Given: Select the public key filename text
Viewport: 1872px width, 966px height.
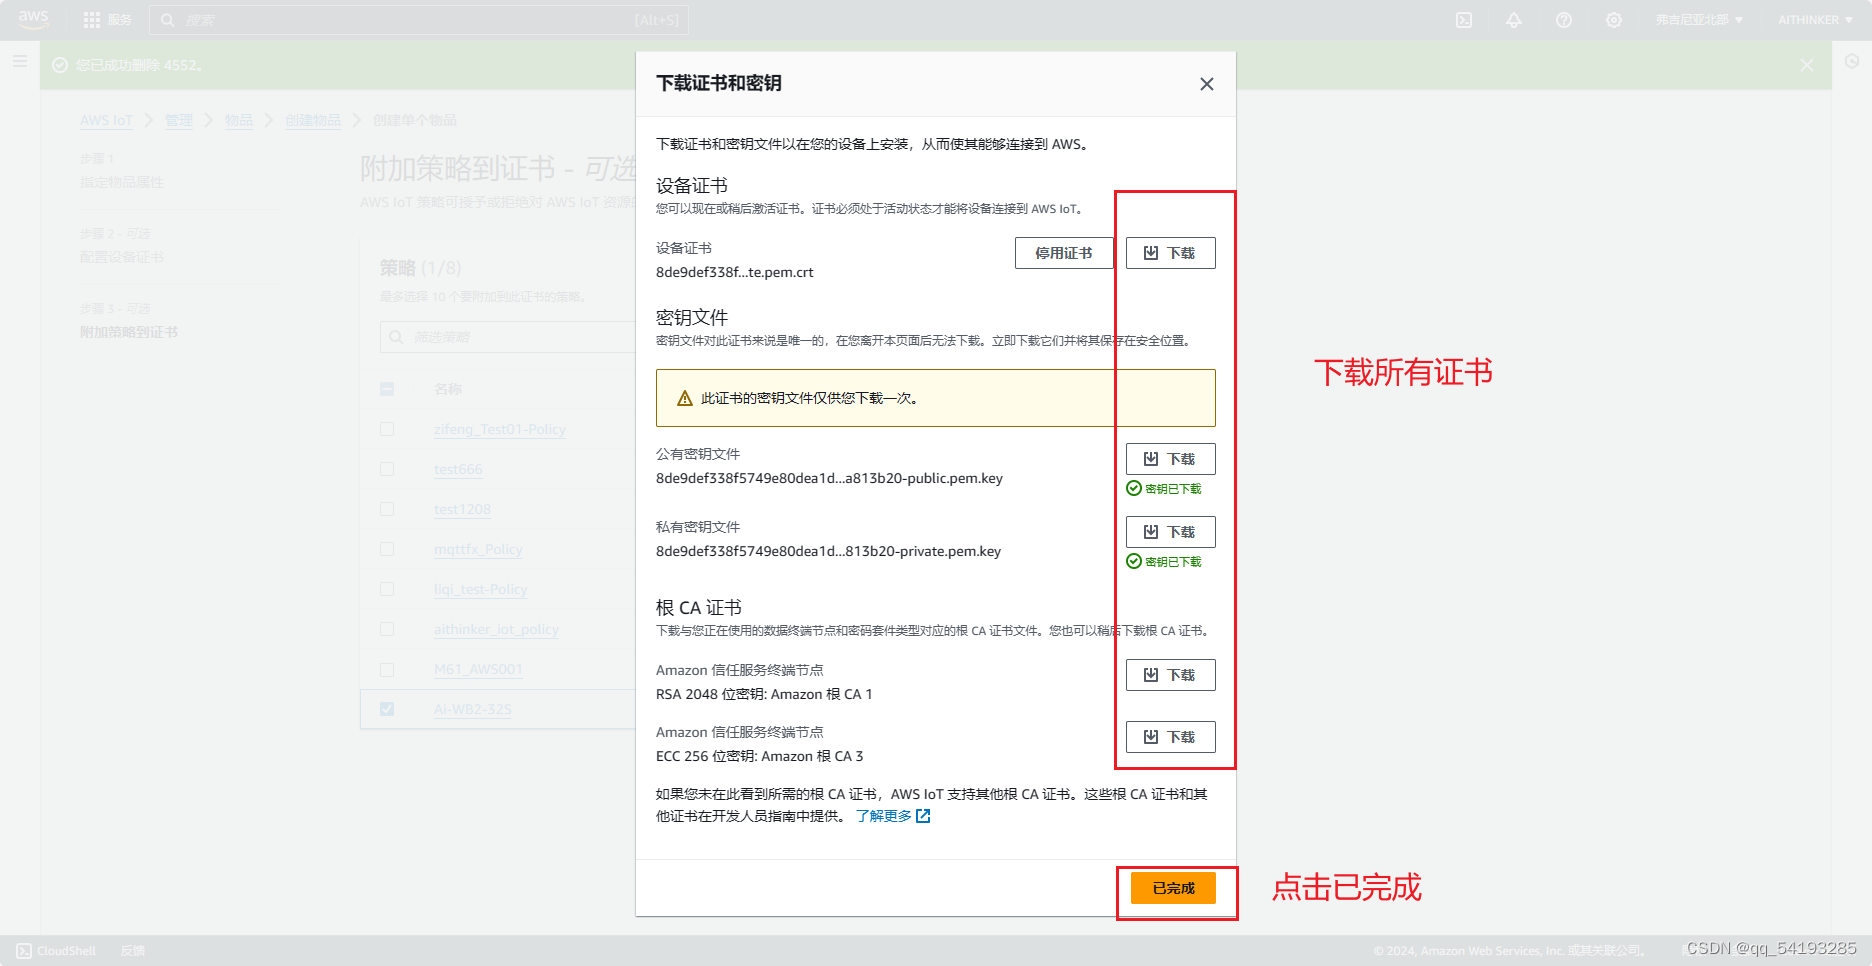Looking at the screenshot, I should [x=829, y=478].
